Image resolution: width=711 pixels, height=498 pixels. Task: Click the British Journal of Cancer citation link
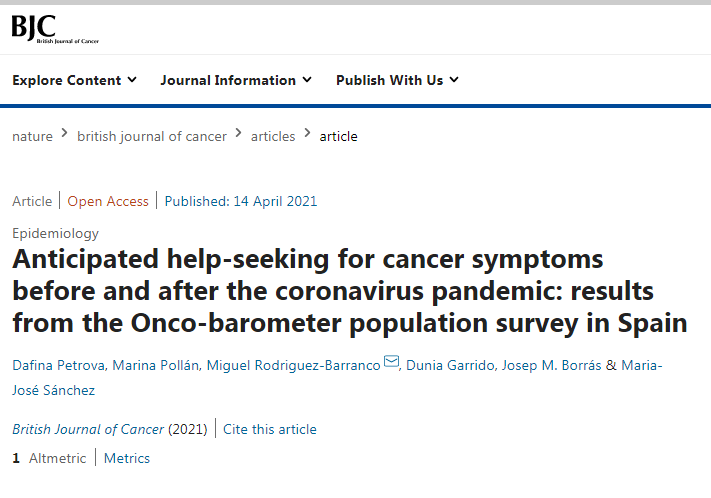[x=88, y=429]
